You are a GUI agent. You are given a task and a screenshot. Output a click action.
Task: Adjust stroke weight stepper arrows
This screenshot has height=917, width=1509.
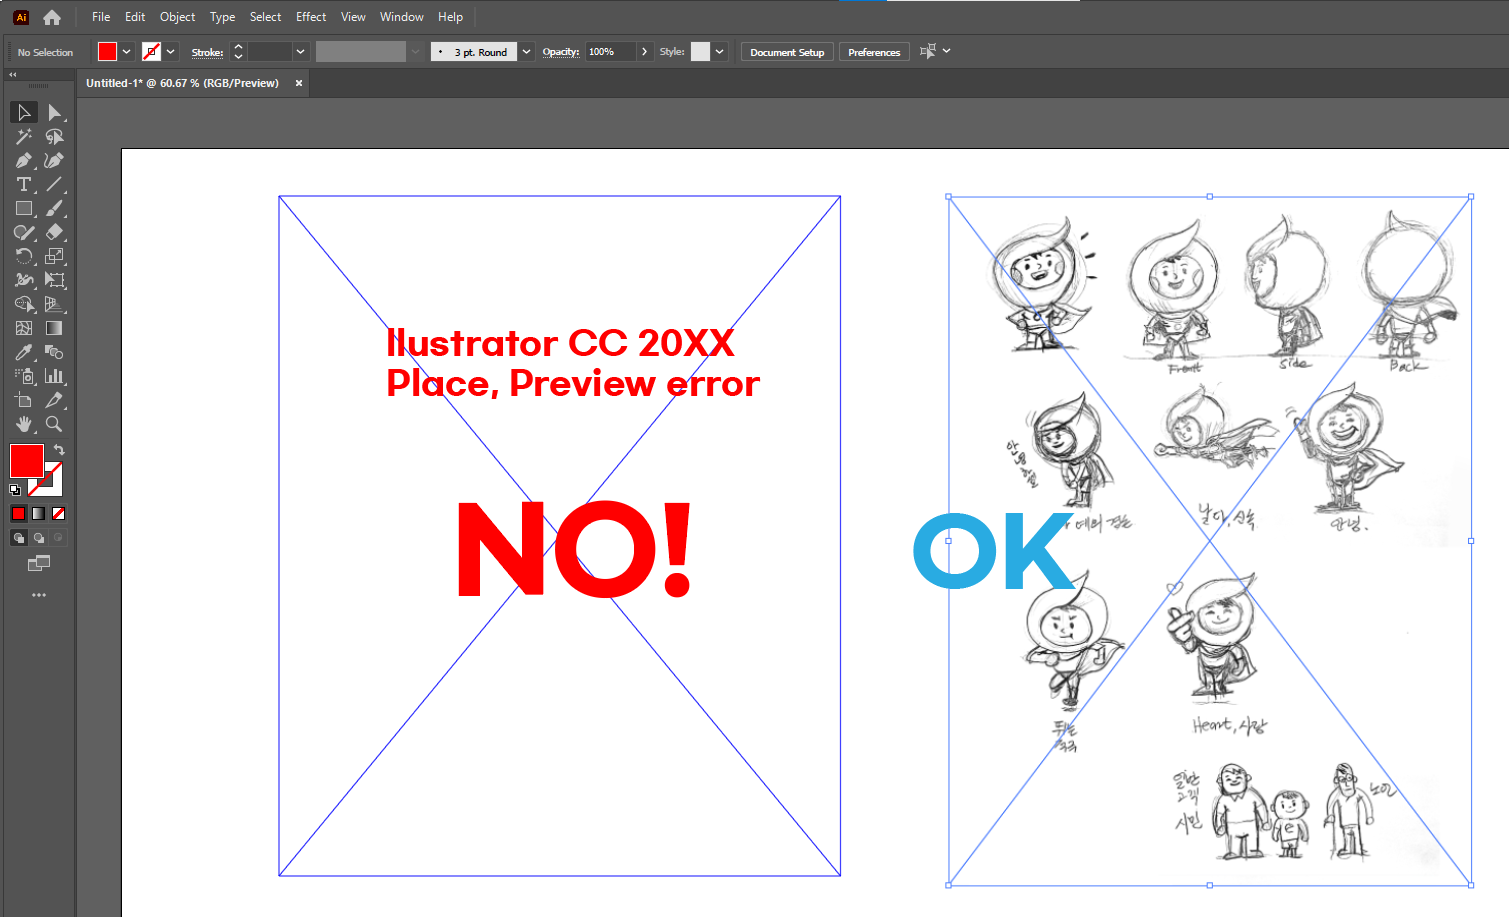coord(238,52)
